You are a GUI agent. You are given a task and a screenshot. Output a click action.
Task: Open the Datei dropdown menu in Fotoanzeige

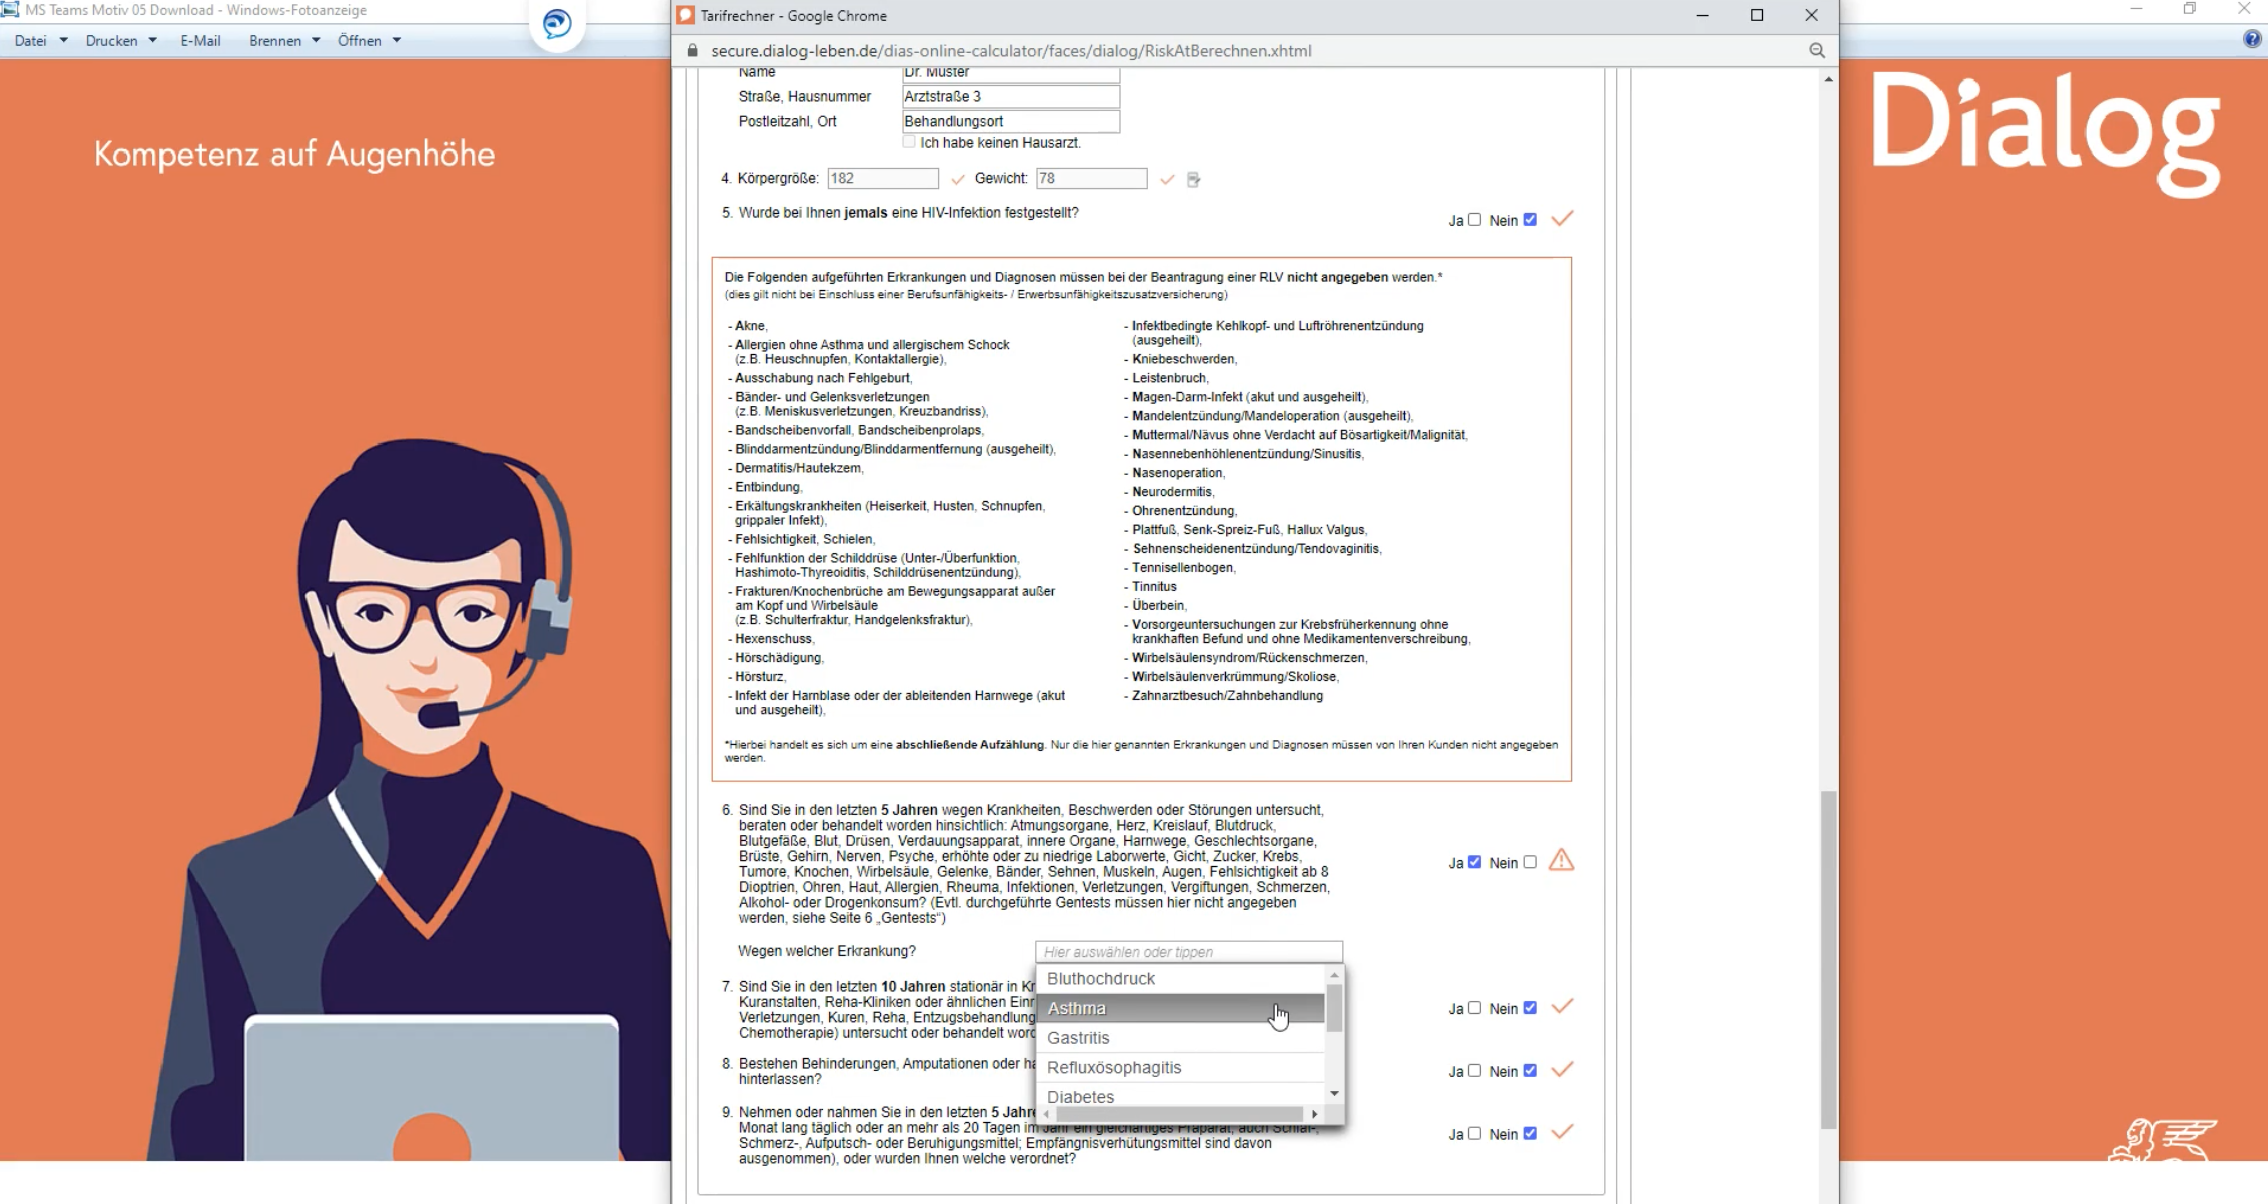40,41
